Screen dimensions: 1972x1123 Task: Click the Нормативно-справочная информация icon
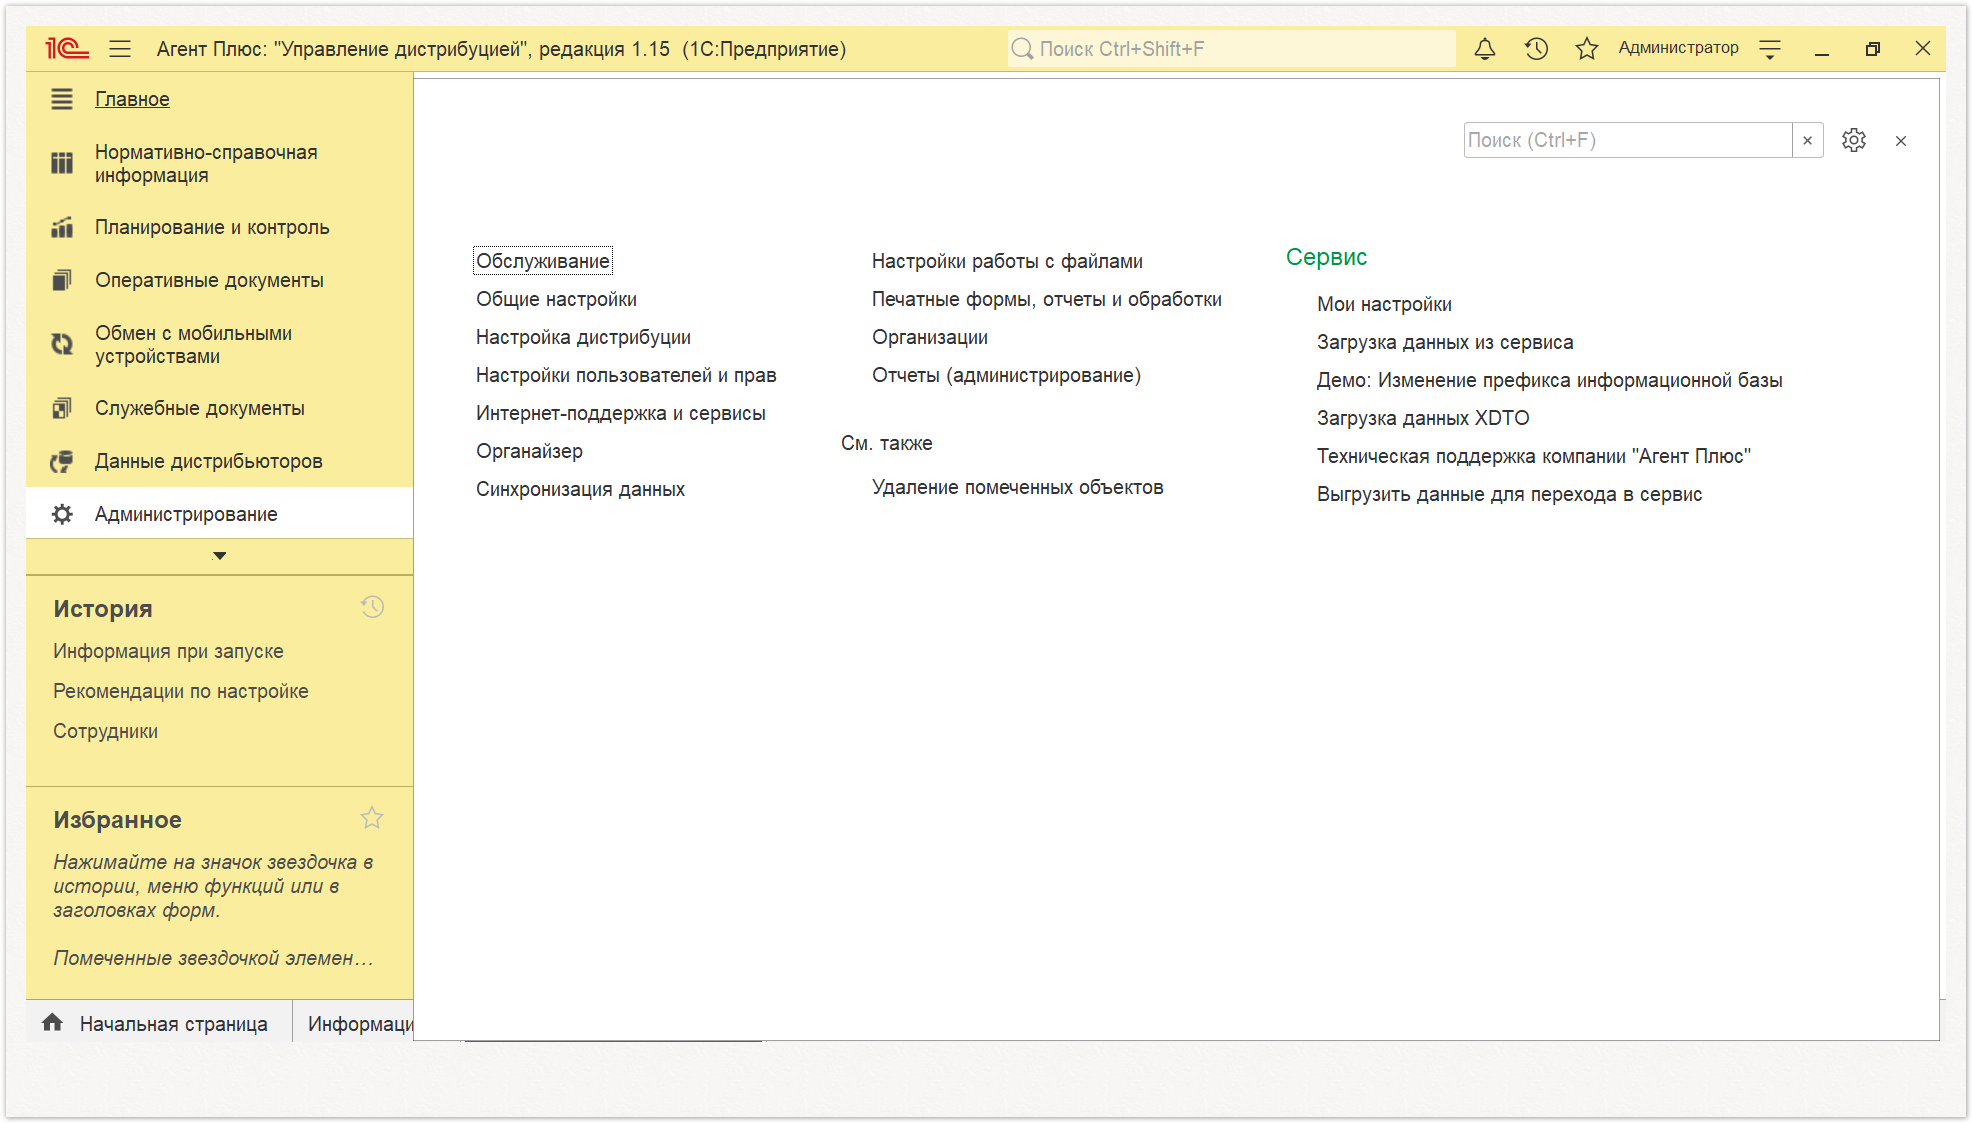tap(62, 163)
